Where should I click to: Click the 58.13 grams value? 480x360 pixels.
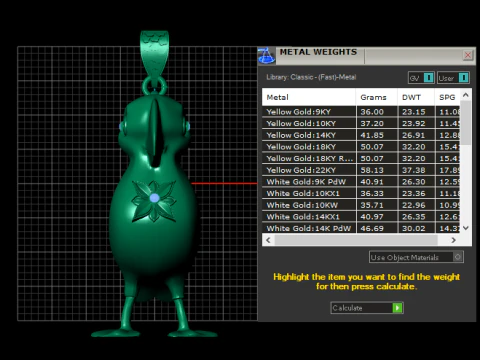372,170
